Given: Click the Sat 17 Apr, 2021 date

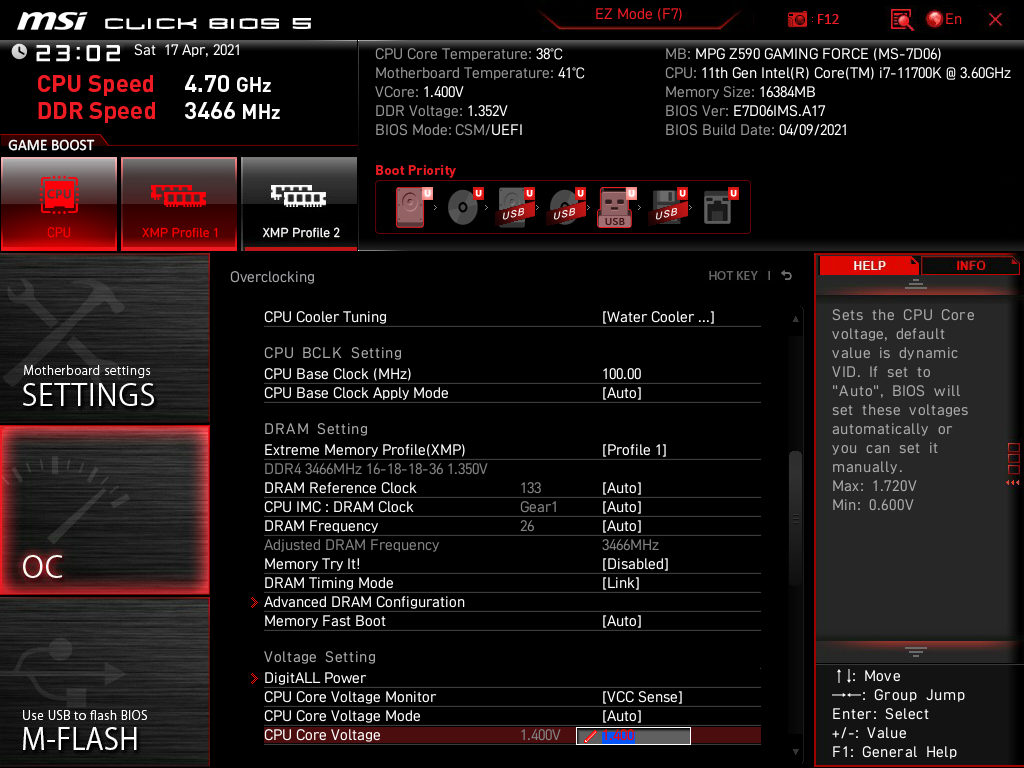Looking at the screenshot, I should pos(187,50).
